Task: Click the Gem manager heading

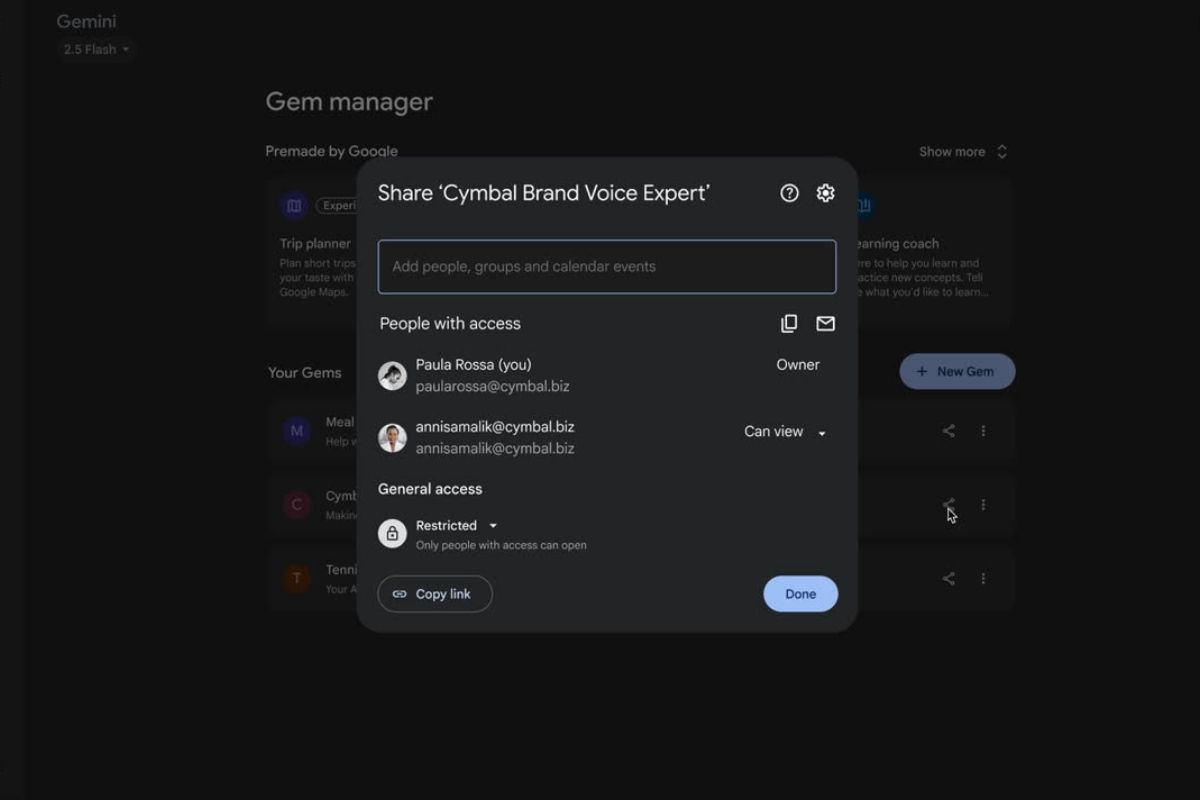Action: point(349,102)
